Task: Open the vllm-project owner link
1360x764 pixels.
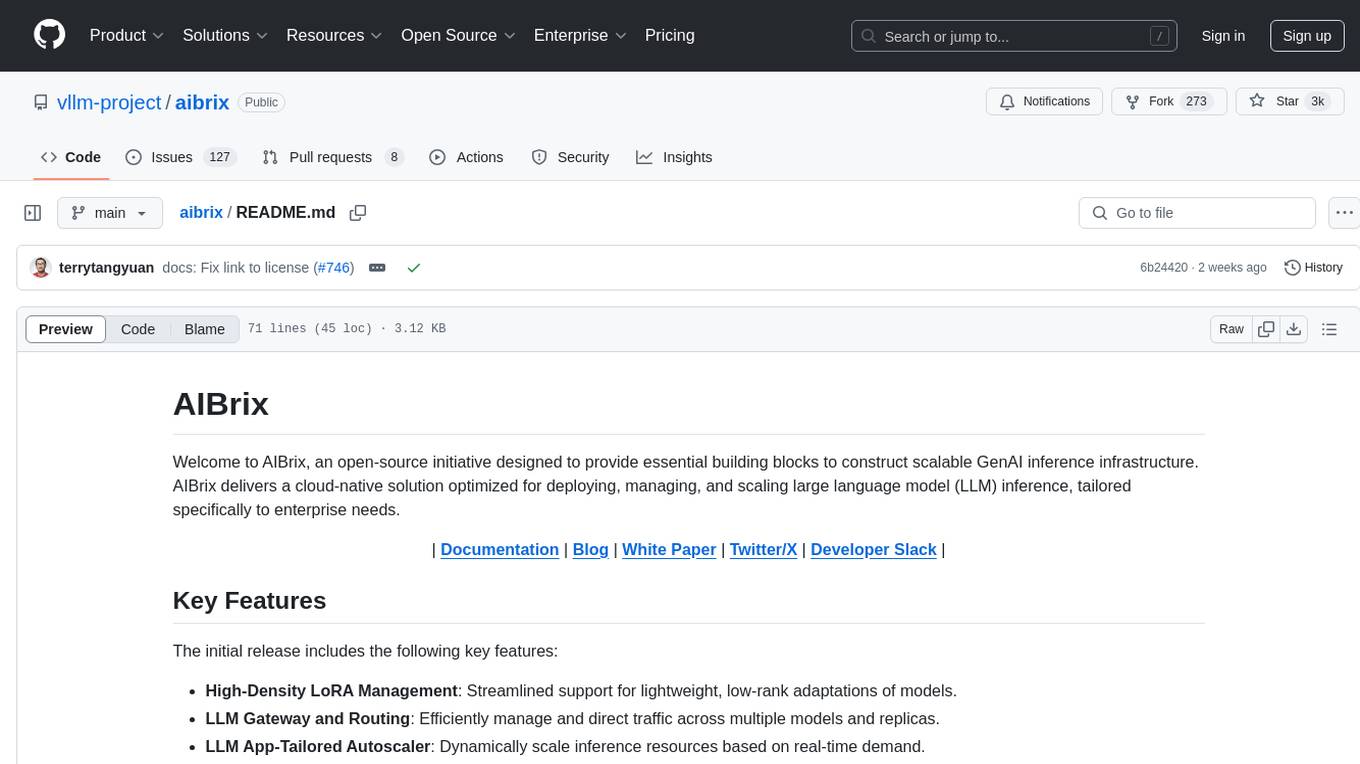Action: (x=109, y=102)
